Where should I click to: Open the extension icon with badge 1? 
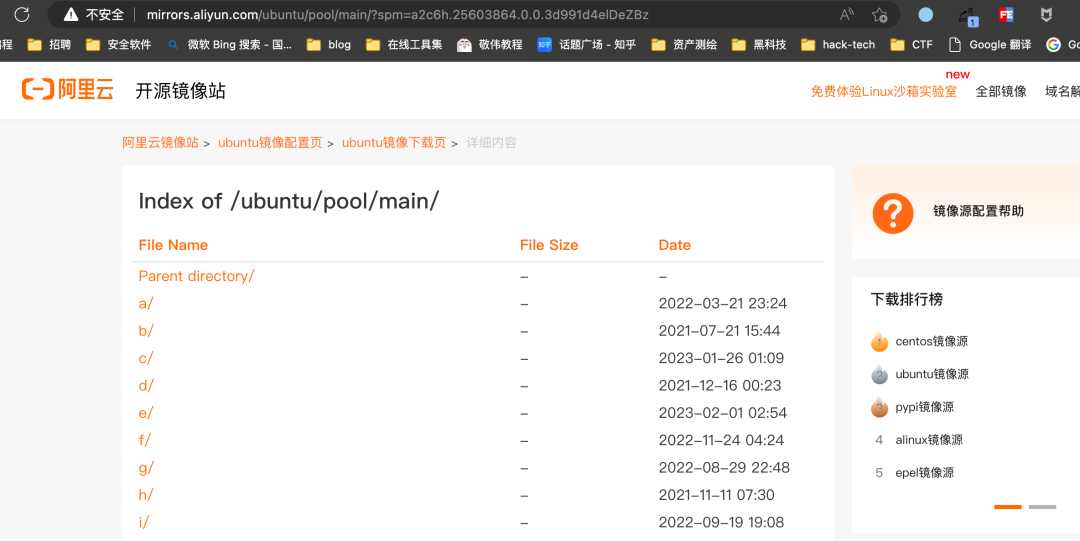[x=968, y=16]
